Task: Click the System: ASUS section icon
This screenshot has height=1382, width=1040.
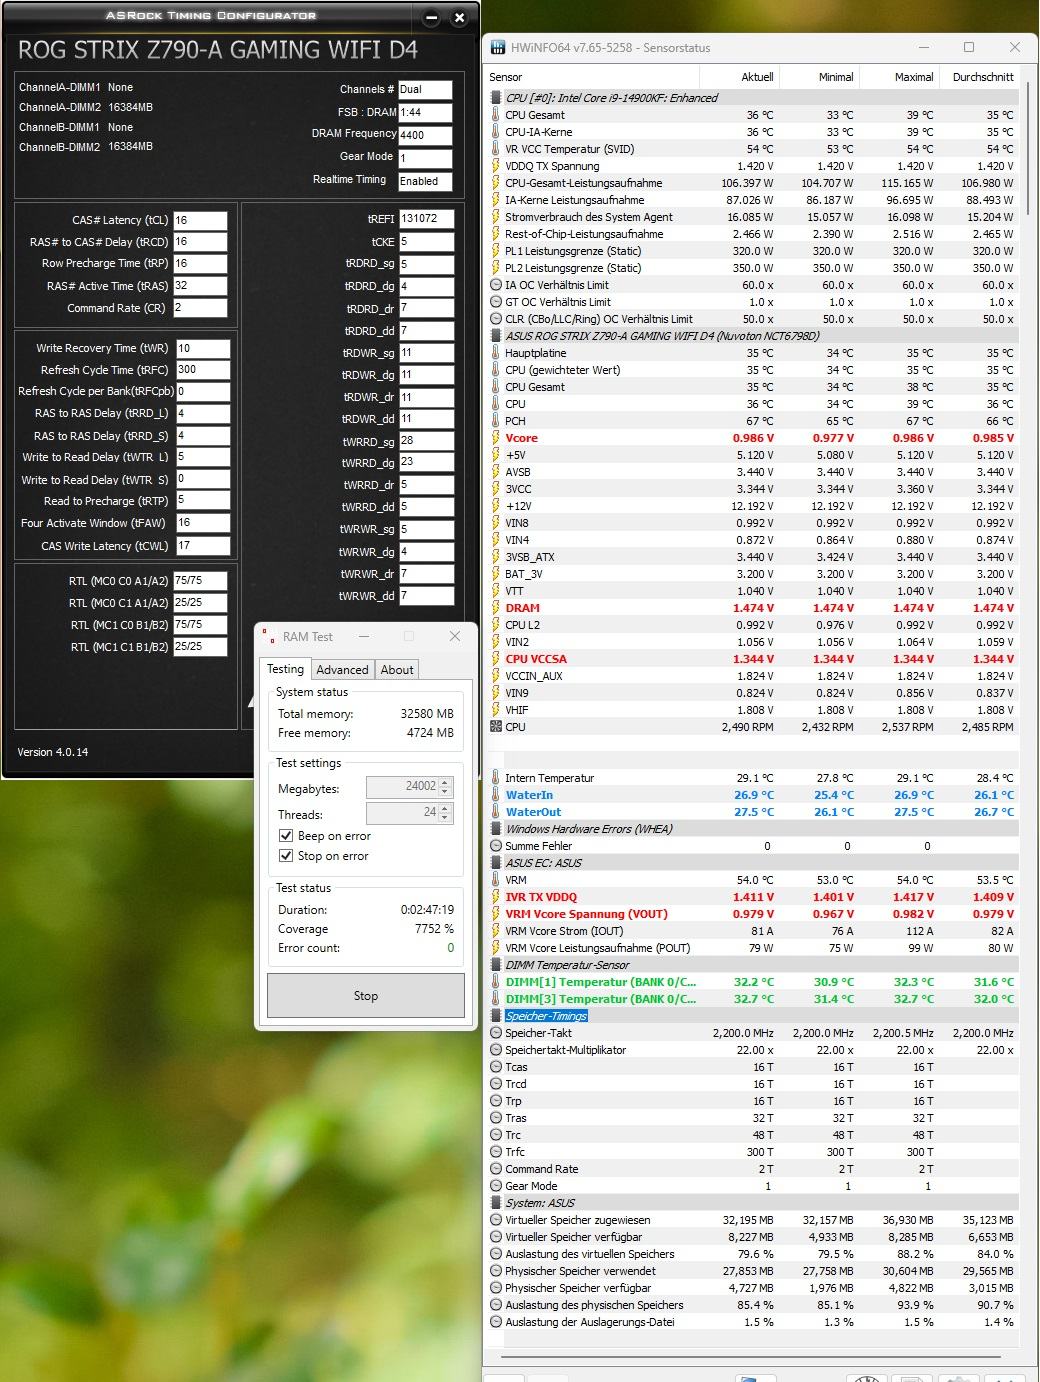Action: point(496,1203)
